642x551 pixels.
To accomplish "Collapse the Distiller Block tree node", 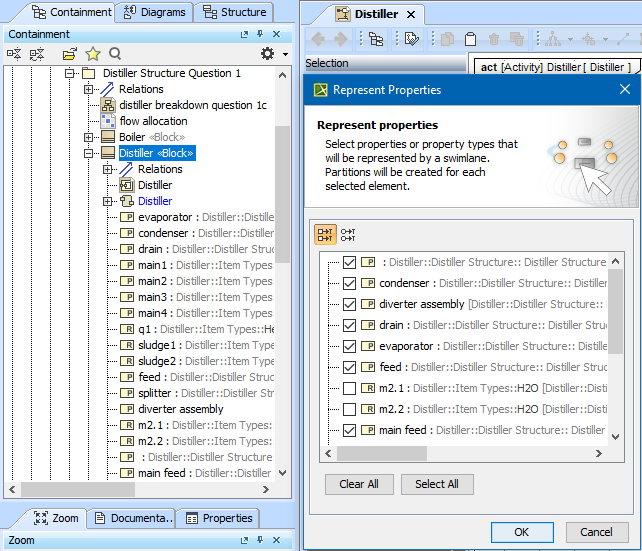I will [89, 153].
